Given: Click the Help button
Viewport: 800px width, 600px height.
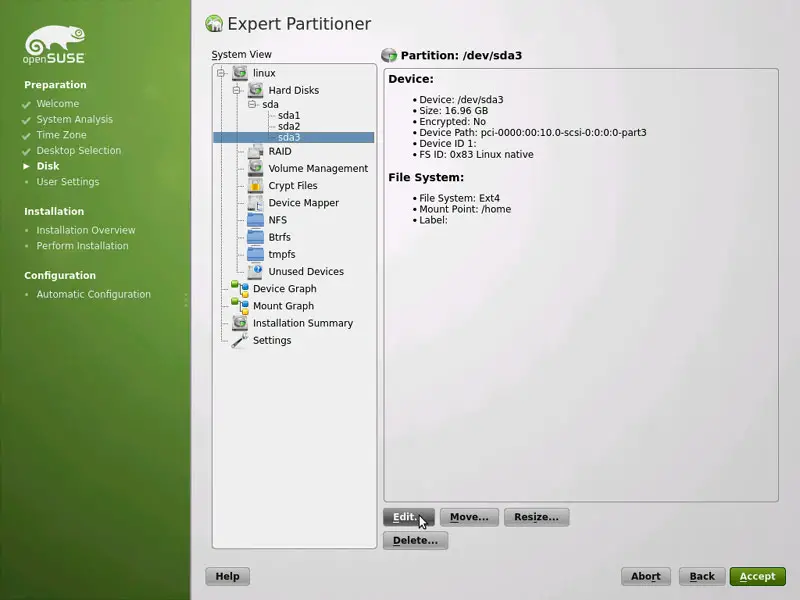Looking at the screenshot, I should tap(227, 576).
